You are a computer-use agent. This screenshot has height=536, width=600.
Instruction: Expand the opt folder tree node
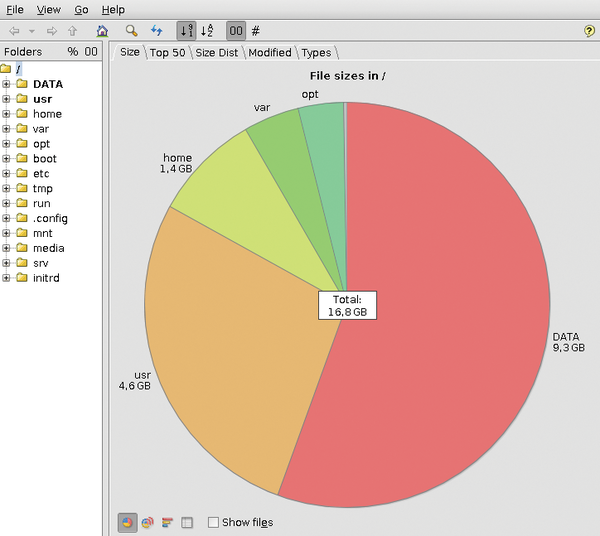point(6,143)
